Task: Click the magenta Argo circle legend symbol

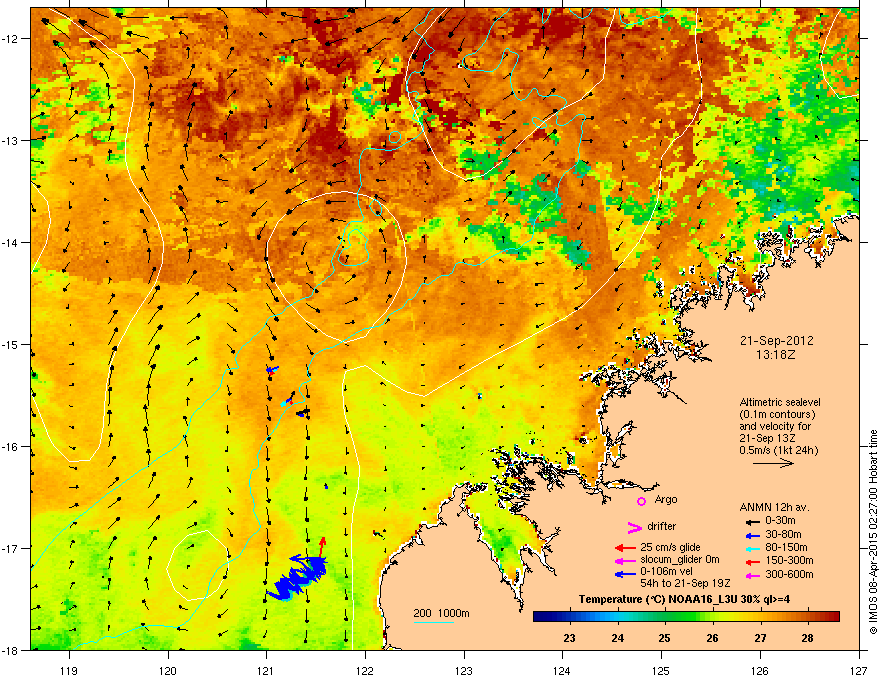Action: pos(641,501)
